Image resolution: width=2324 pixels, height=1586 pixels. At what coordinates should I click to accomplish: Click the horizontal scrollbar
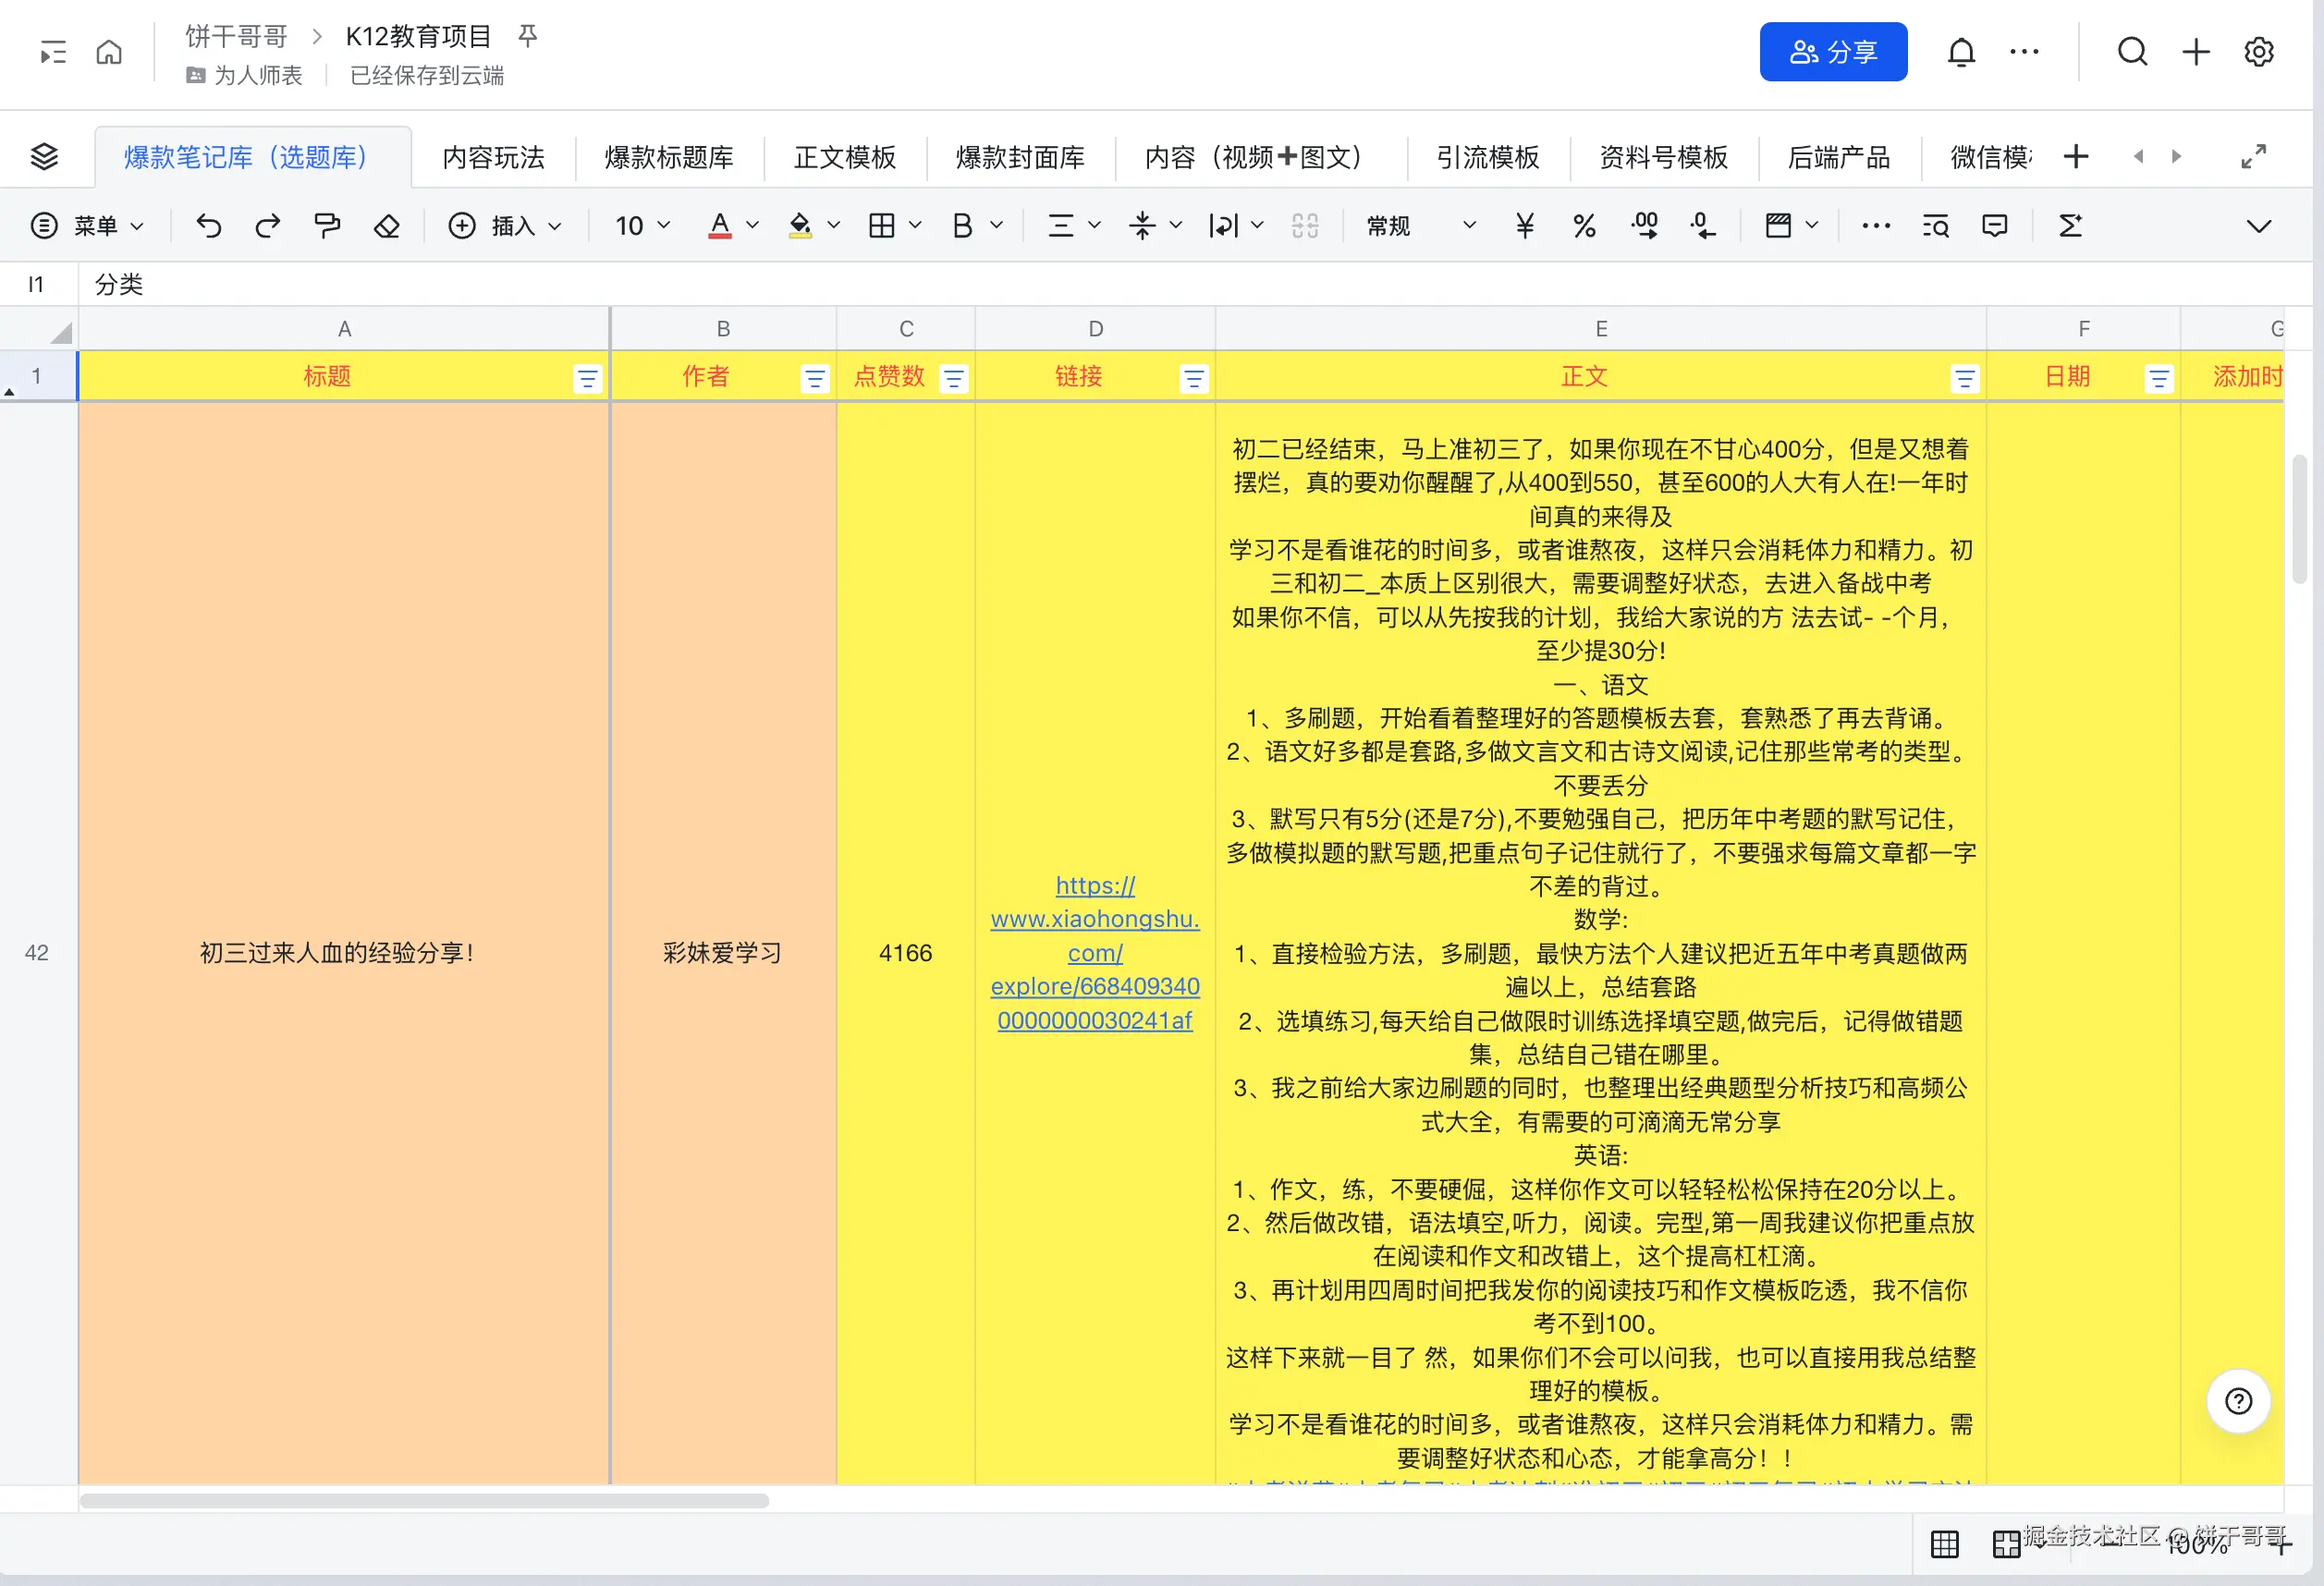[x=424, y=1501]
